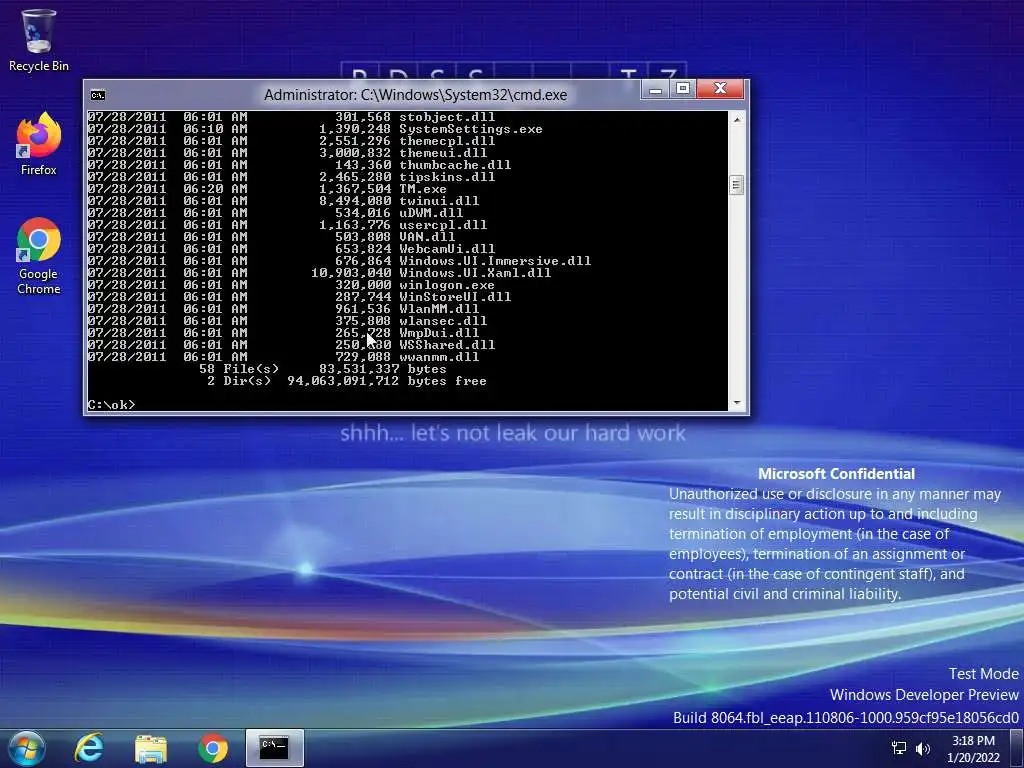Click the tipskins.dll entry
The image size is (1024, 768).
click(x=447, y=177)
